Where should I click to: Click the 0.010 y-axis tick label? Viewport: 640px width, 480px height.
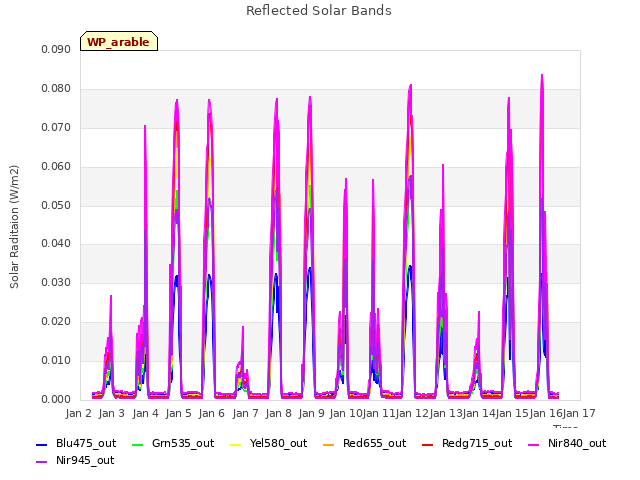point(56,360)
